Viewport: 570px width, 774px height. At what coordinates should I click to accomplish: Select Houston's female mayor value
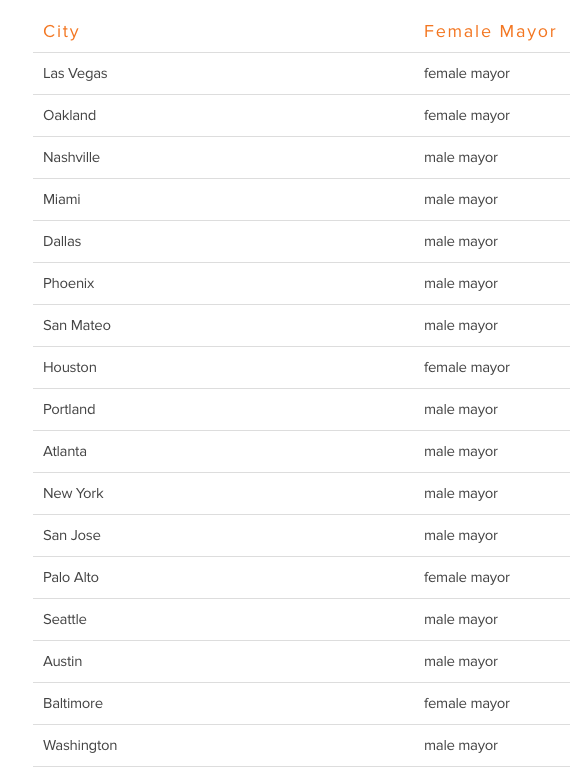467,368
